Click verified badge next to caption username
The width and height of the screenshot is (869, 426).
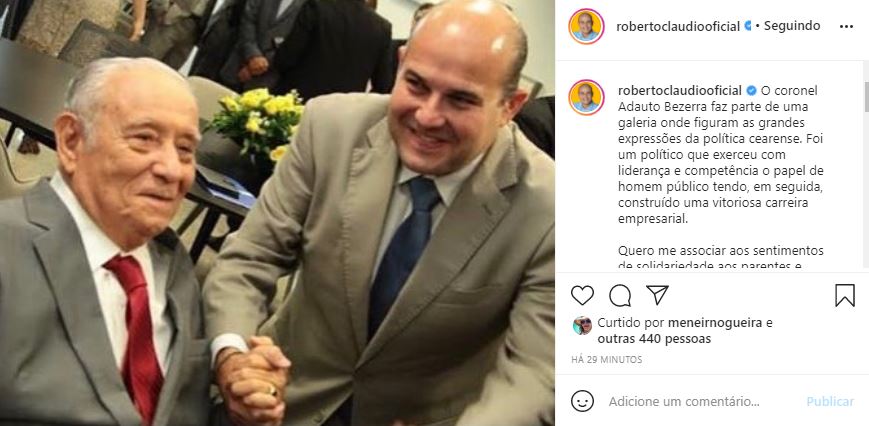751,90
